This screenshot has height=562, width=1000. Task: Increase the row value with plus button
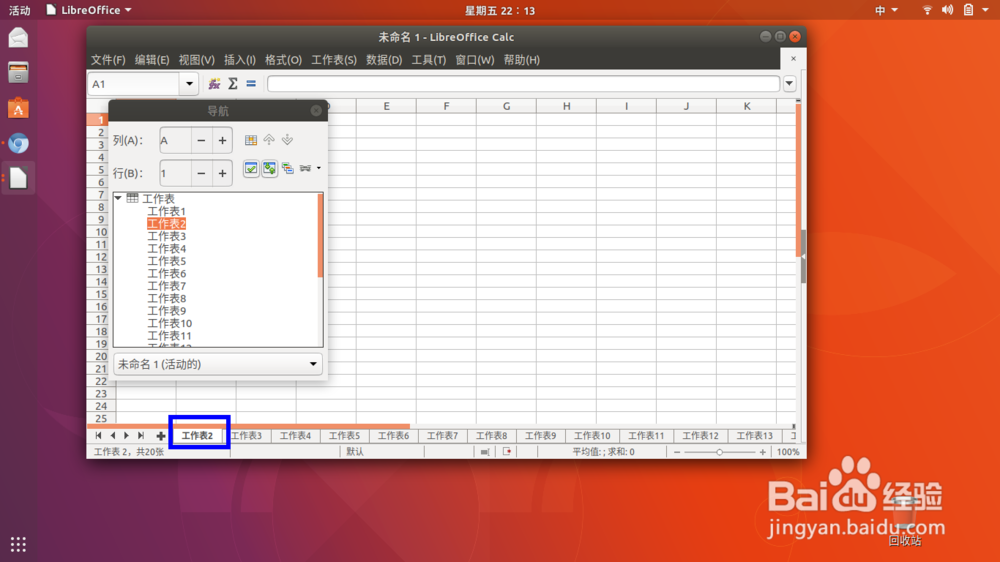(x=222, y=173)
